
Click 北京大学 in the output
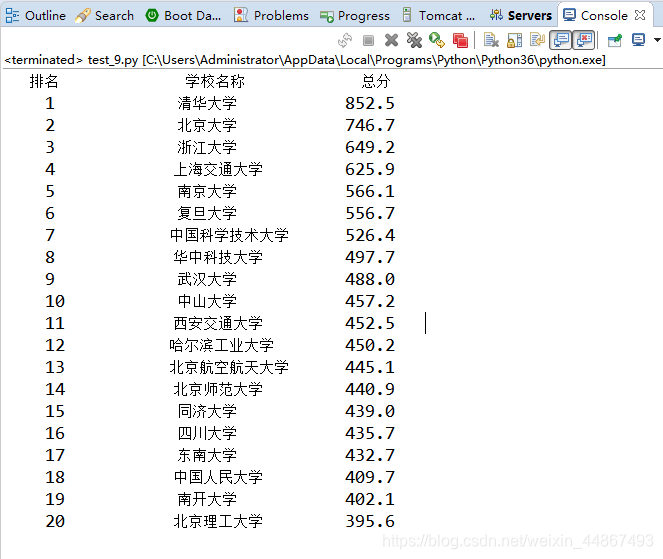(x=207, y=125)
